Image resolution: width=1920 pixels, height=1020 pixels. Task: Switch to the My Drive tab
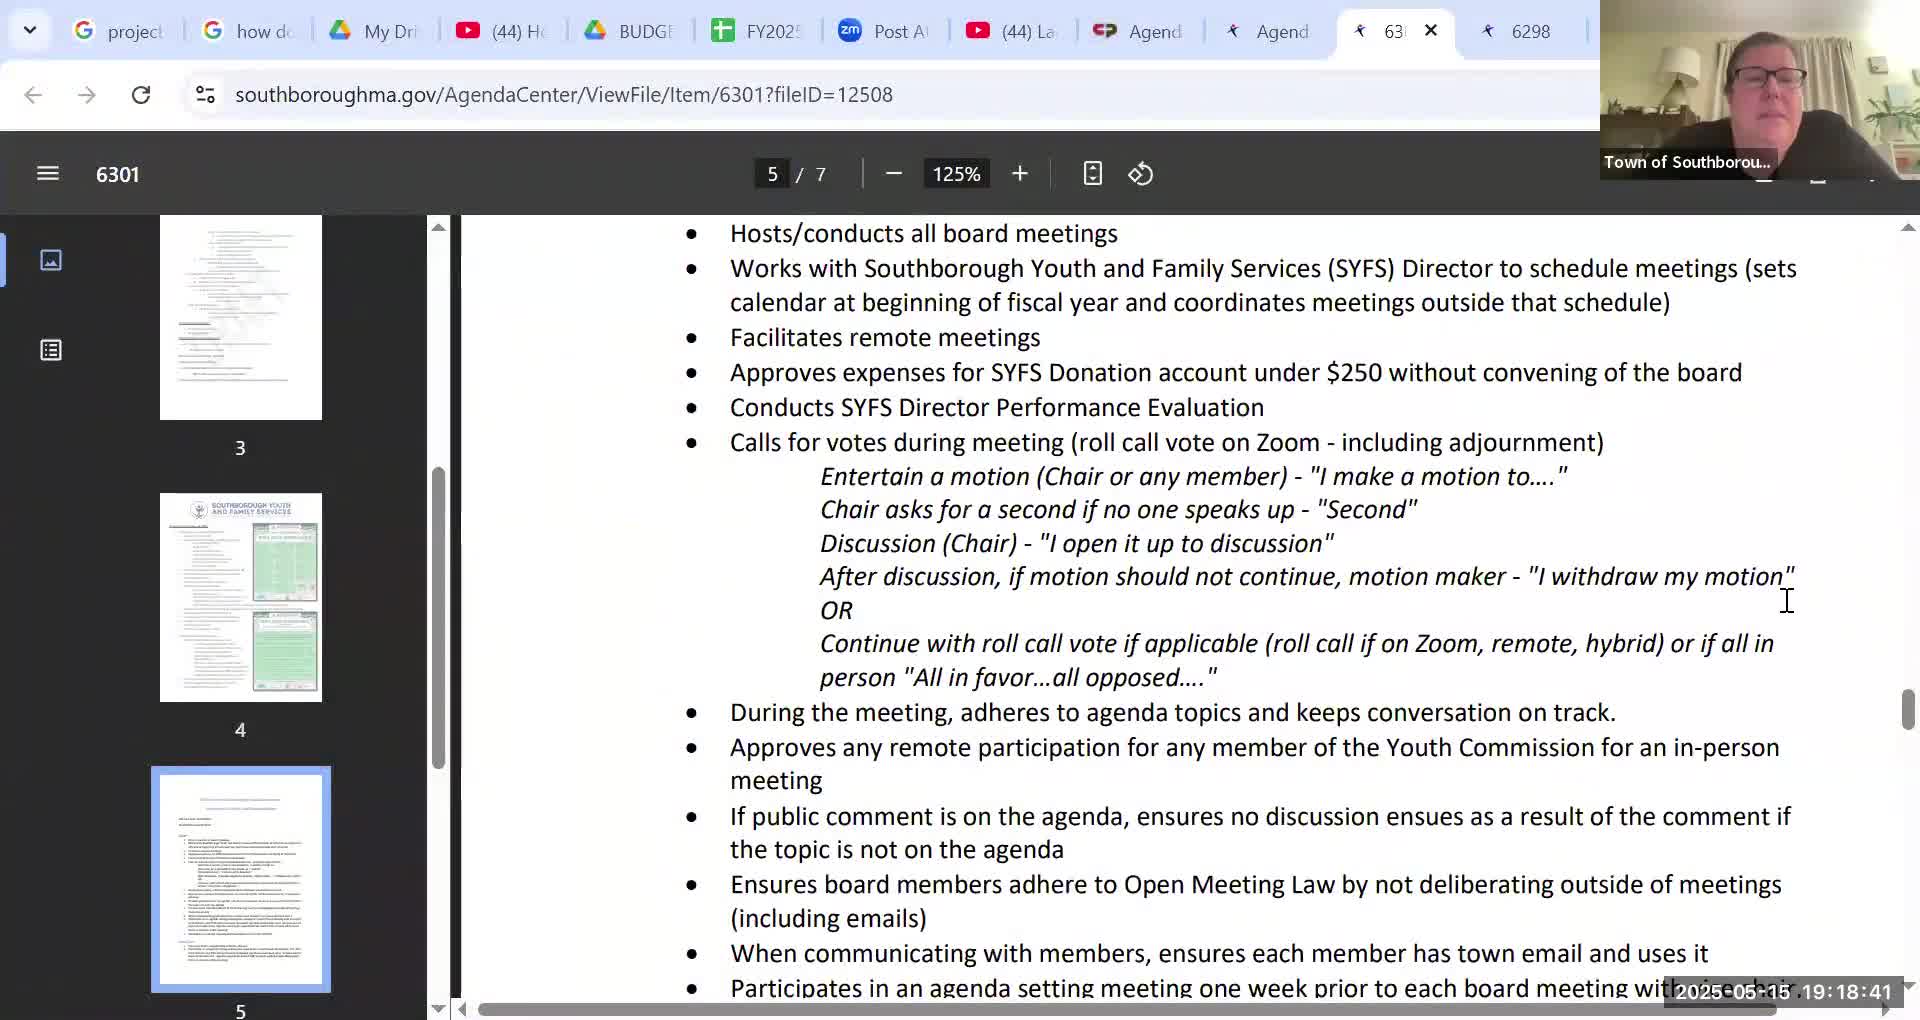tap(375, 31)
